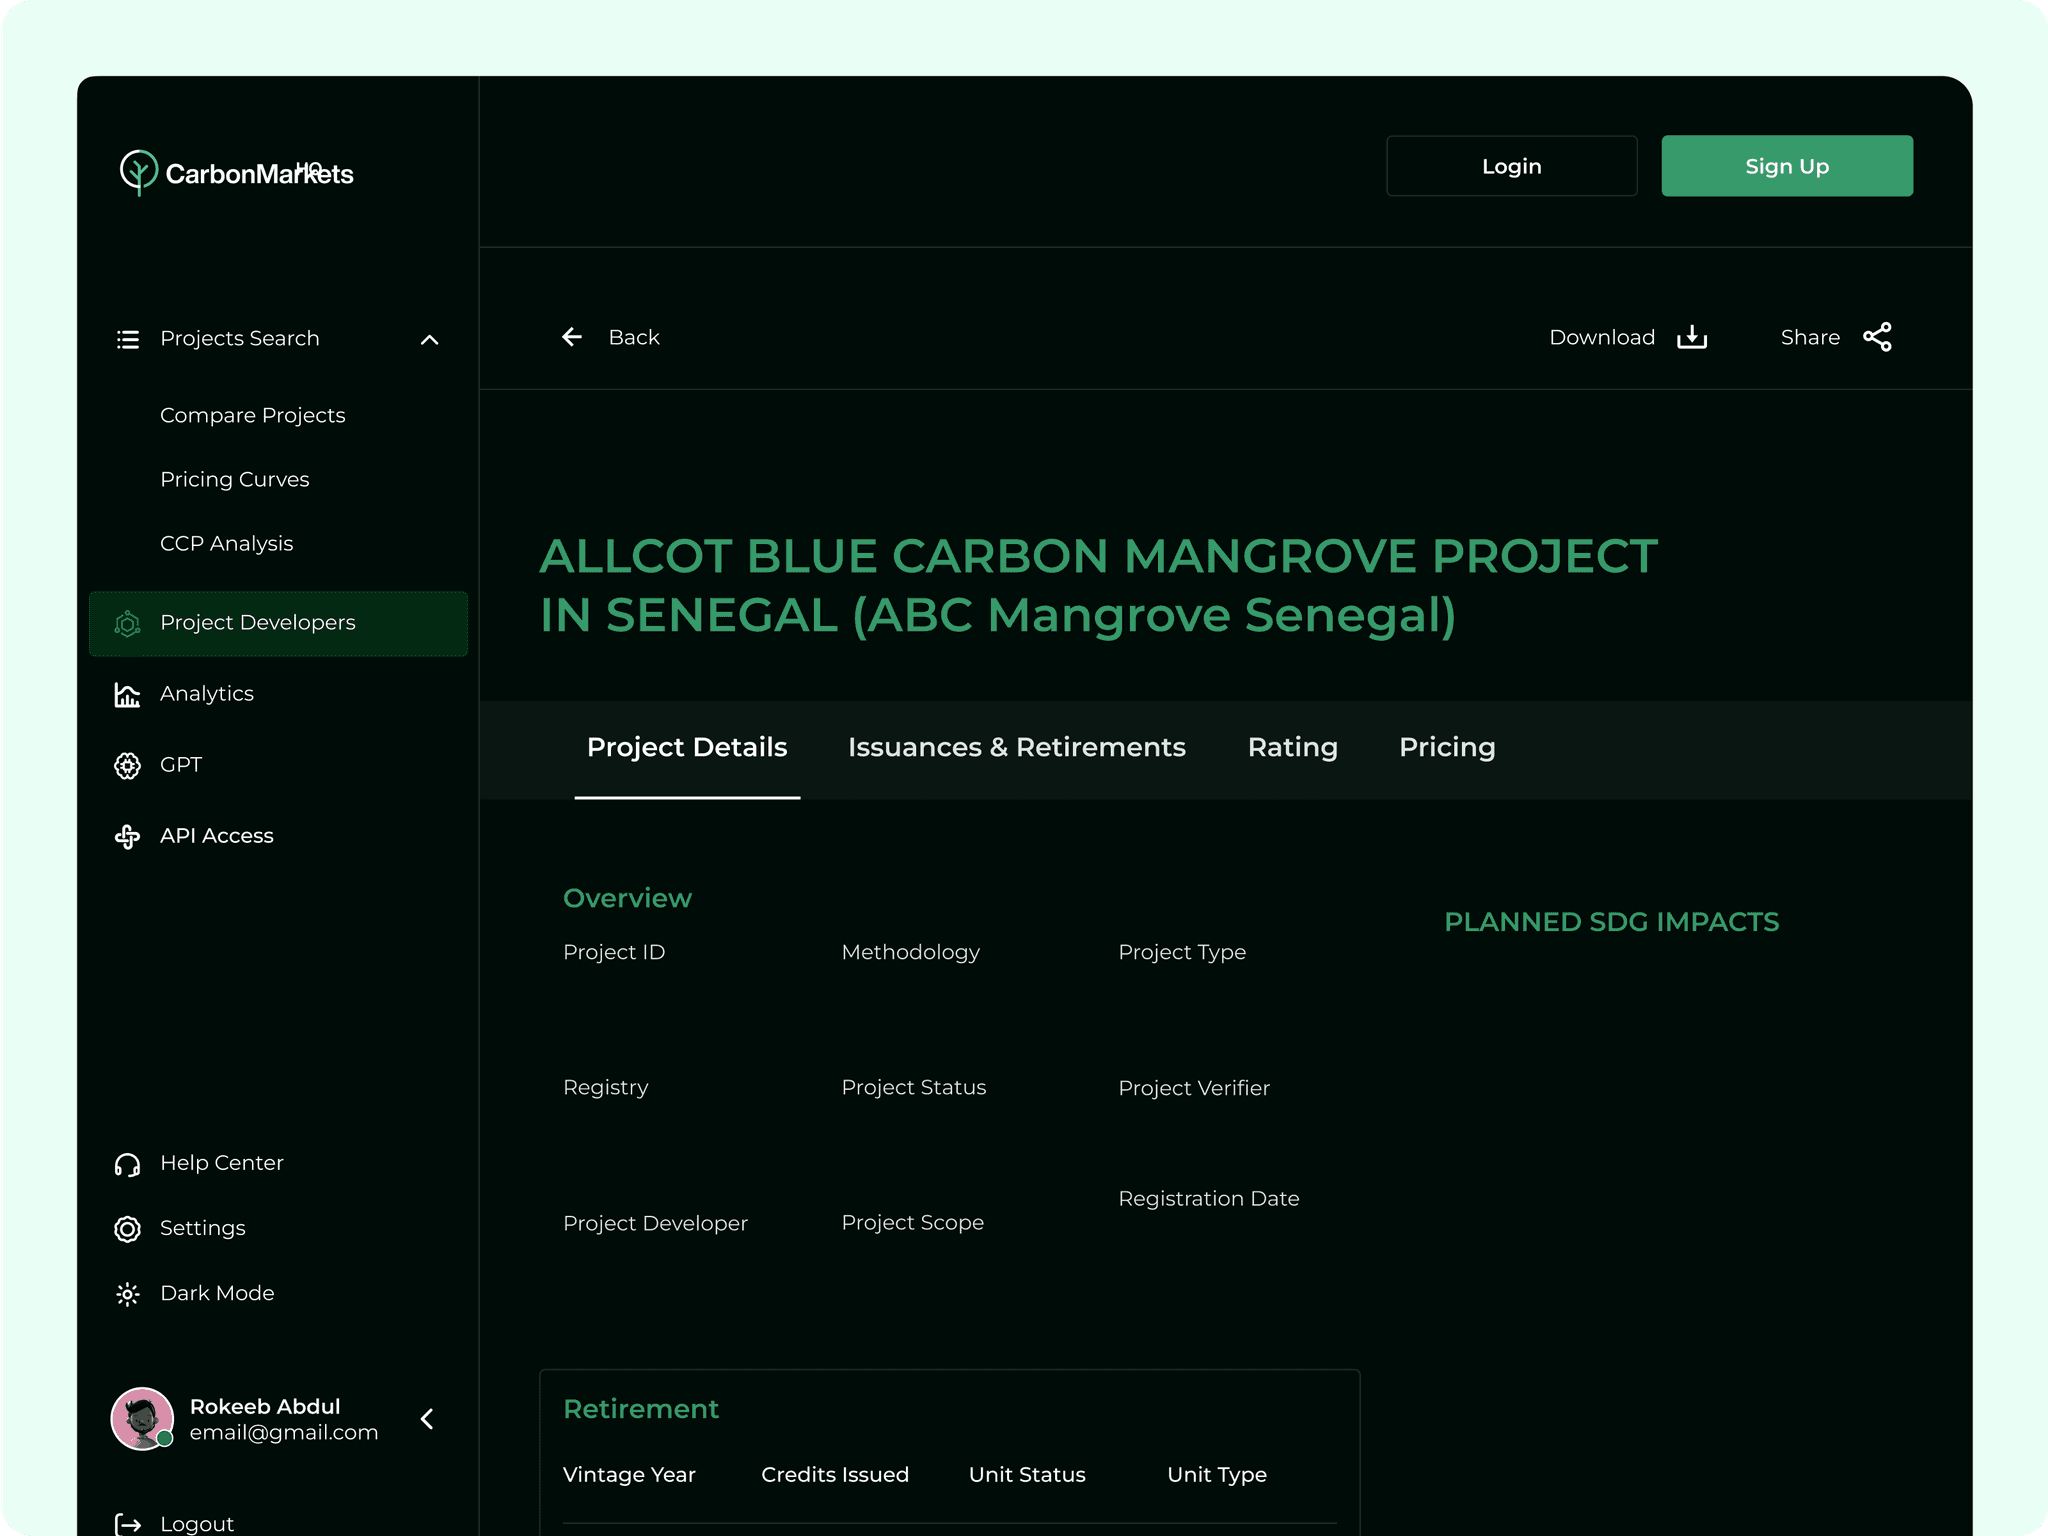
Task: Open Compare Projects submenu item
Action: 252,415
